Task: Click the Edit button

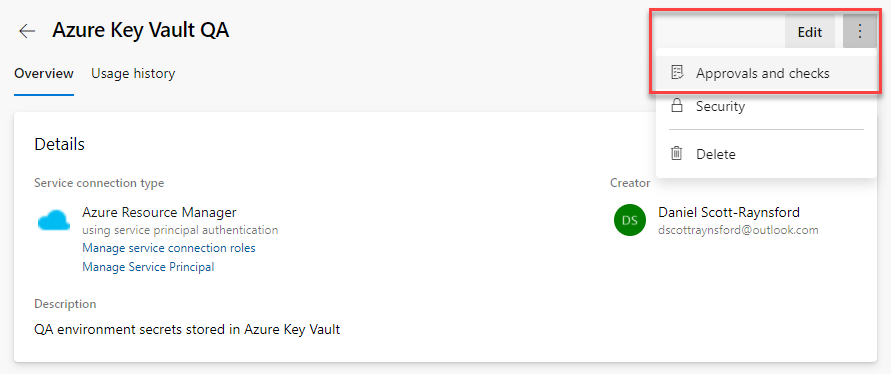Action: pos(810,32)
